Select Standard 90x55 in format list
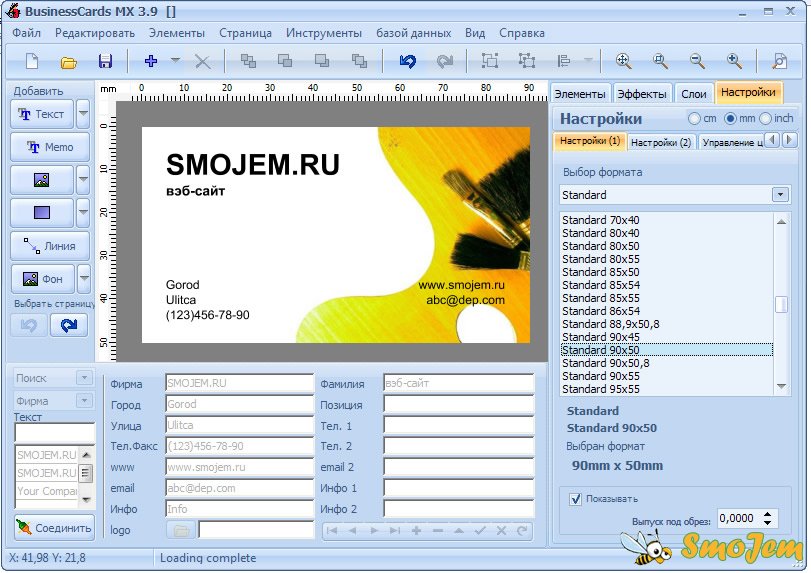811x573 pixels. click(x=600, y=376)
